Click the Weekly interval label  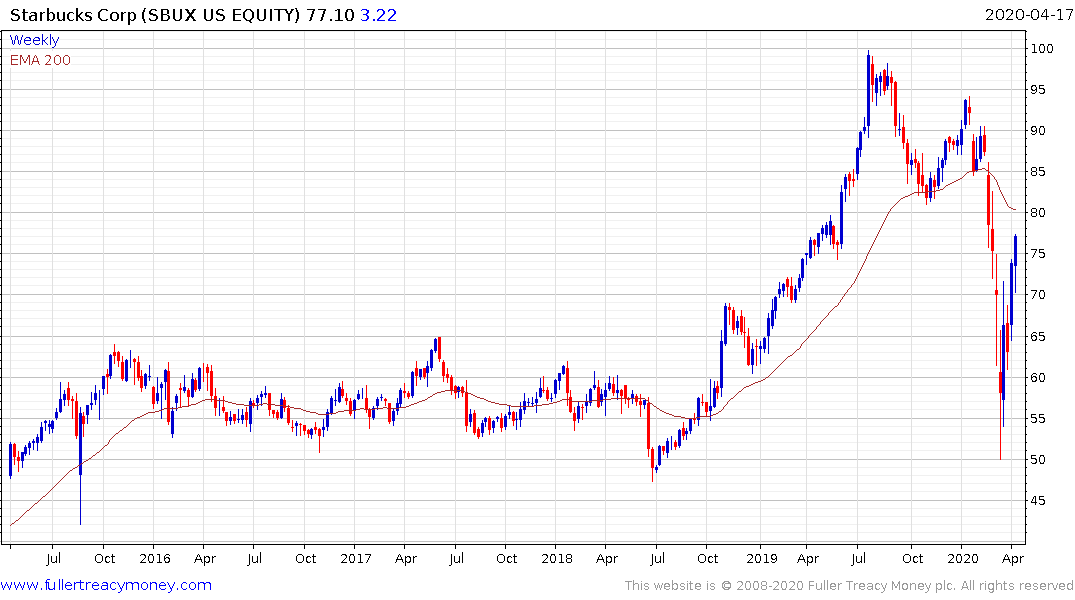click(34, 40)
